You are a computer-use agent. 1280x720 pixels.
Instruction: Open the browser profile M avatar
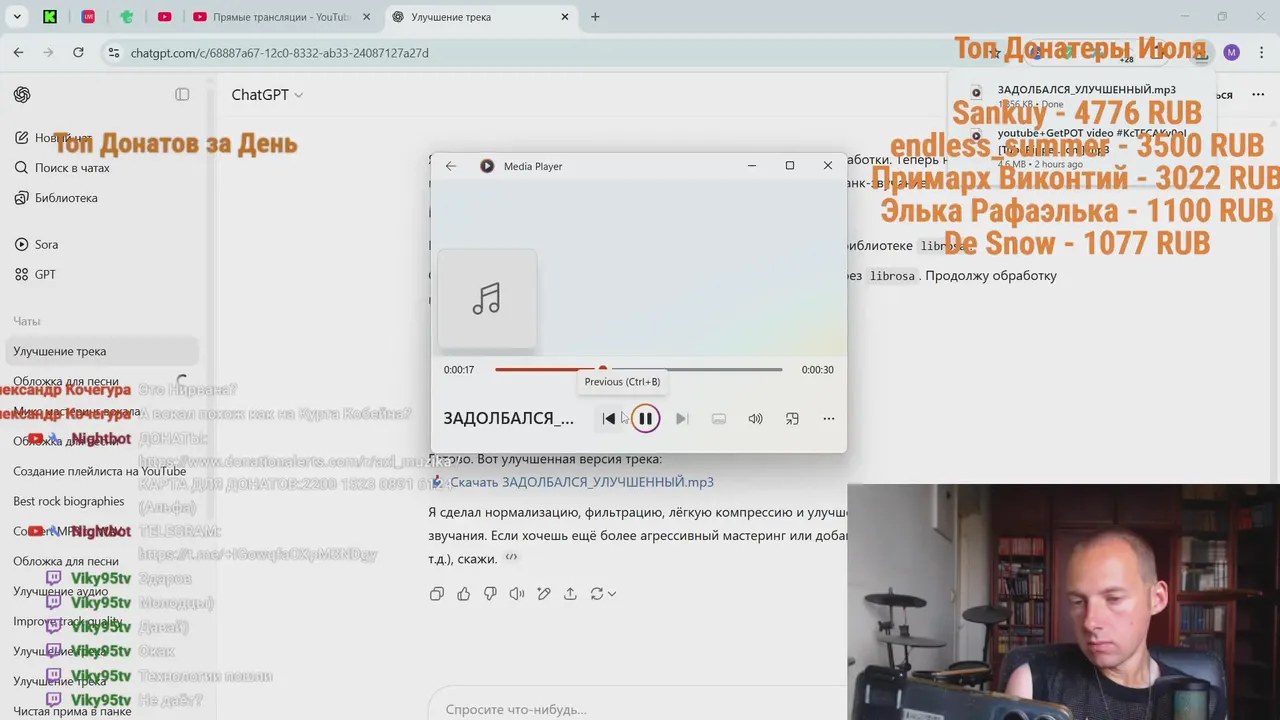click(1231, 52)
